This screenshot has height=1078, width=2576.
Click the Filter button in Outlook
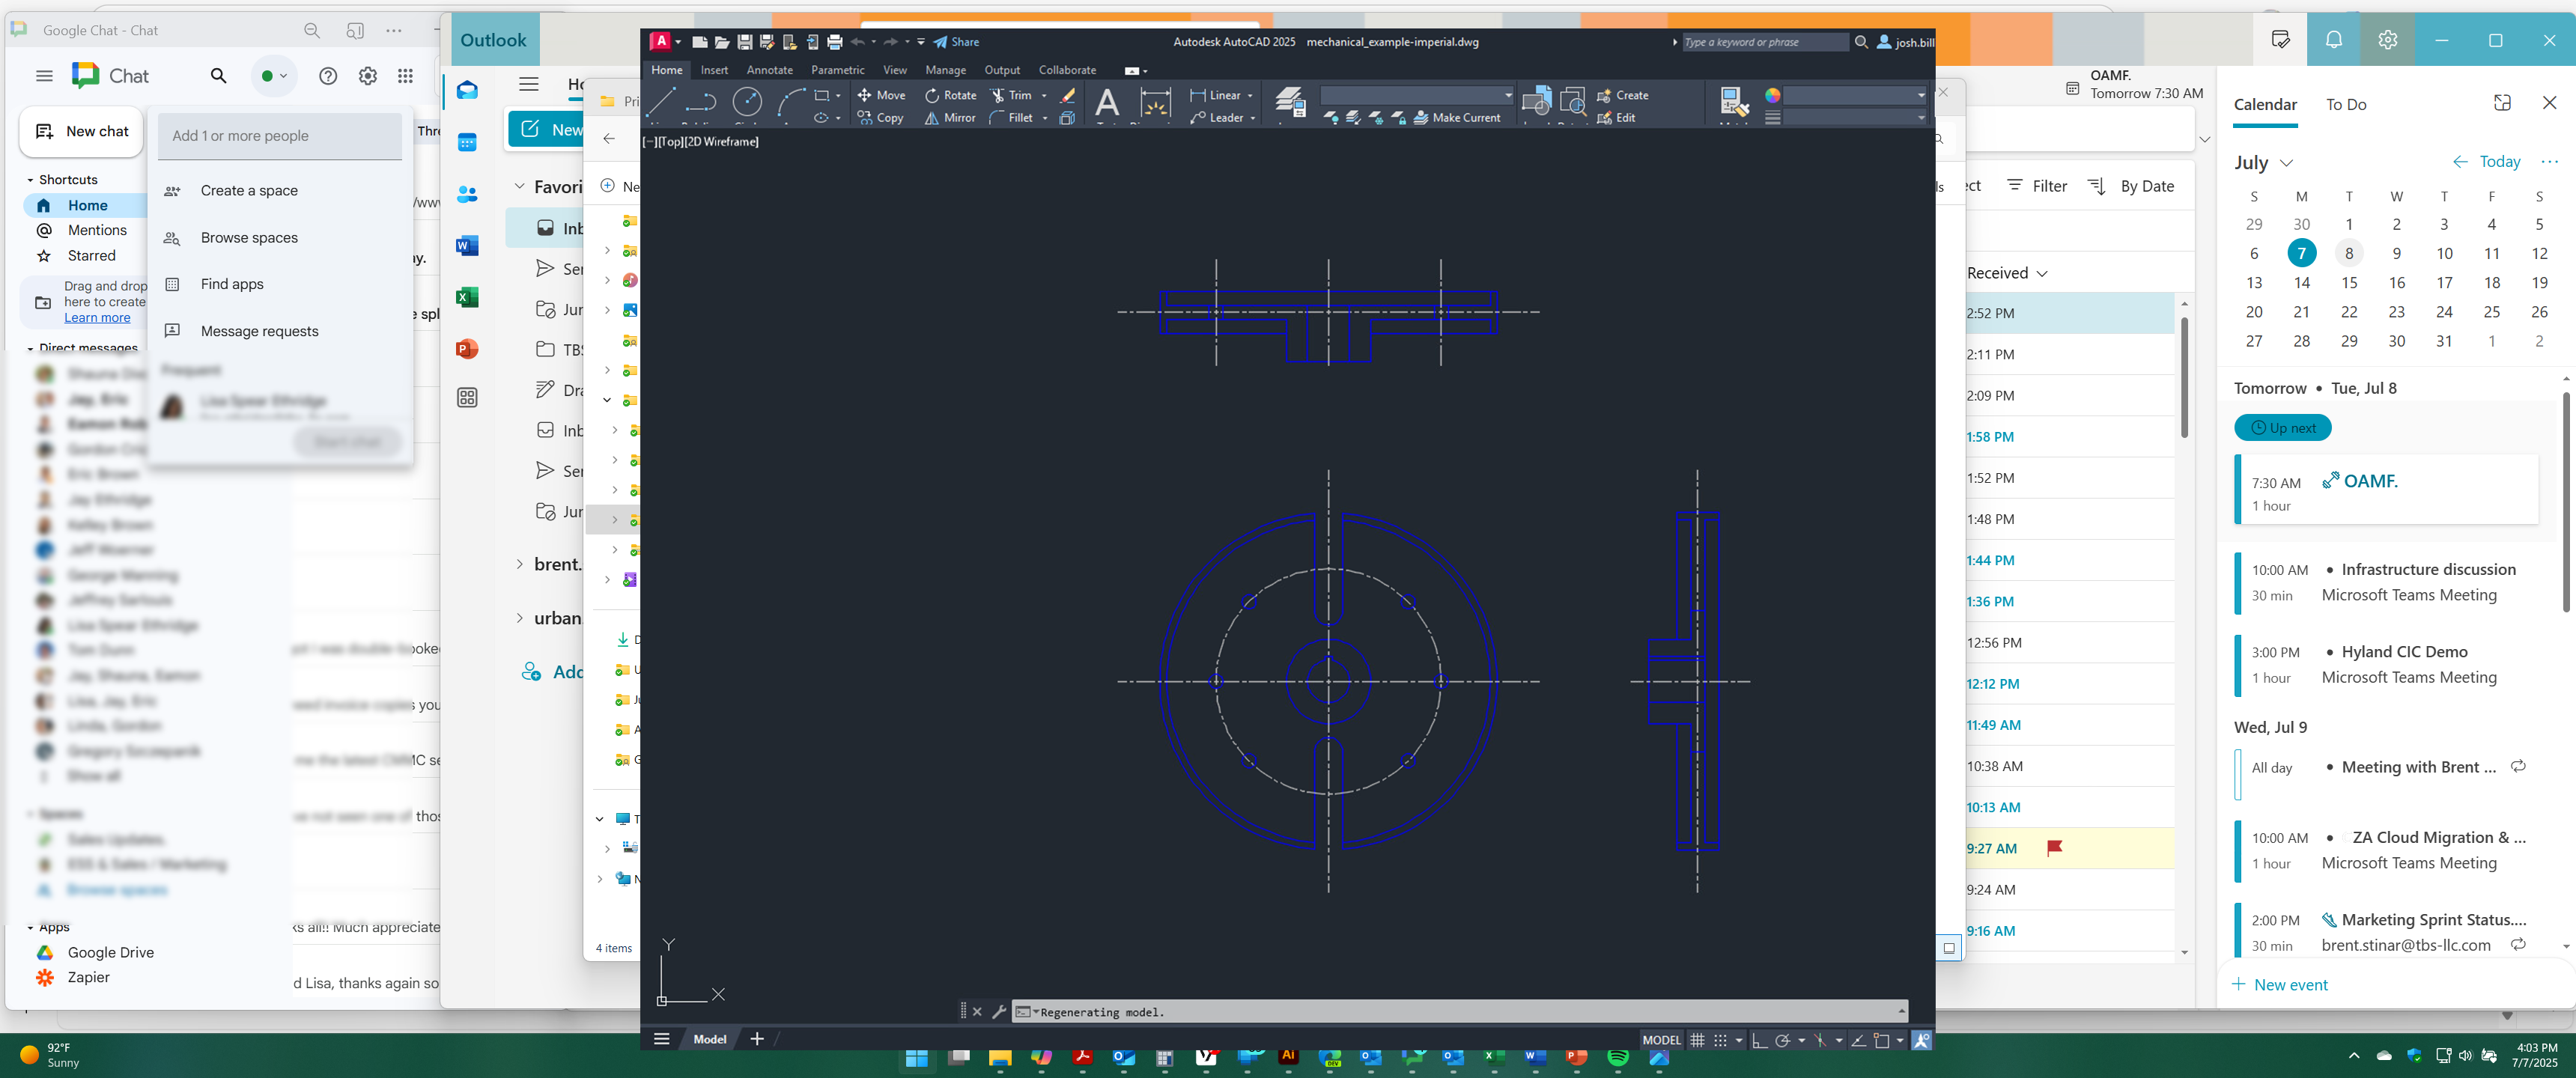tap(2037, 186)
